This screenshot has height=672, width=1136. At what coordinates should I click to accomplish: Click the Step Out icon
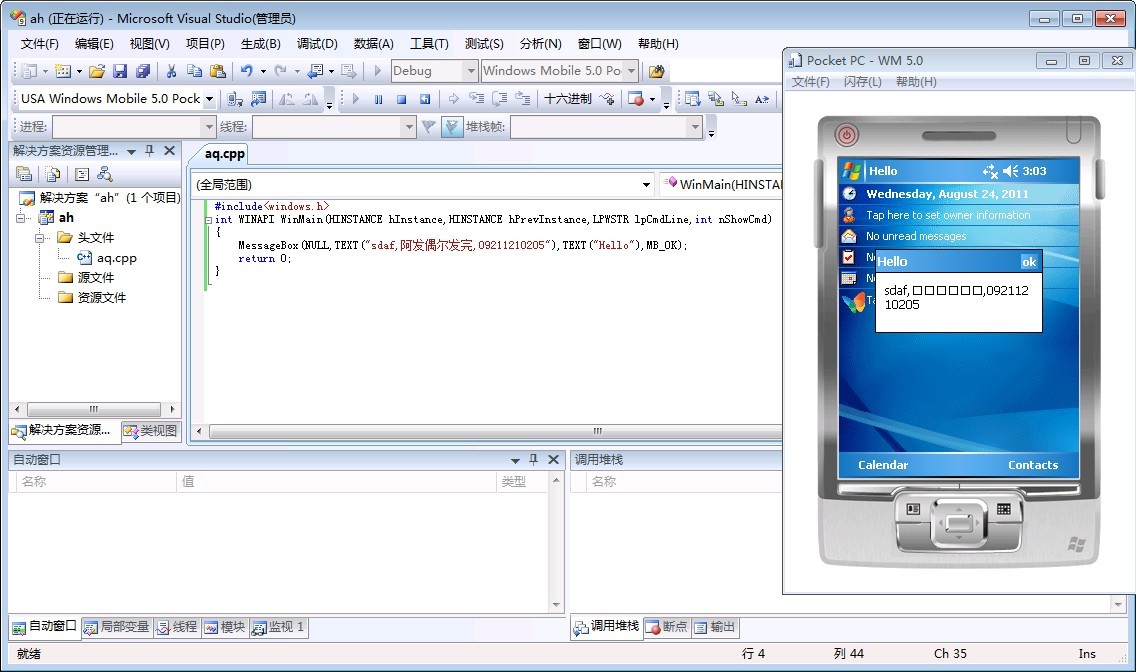pyautogui.click(x=523, y=99)
